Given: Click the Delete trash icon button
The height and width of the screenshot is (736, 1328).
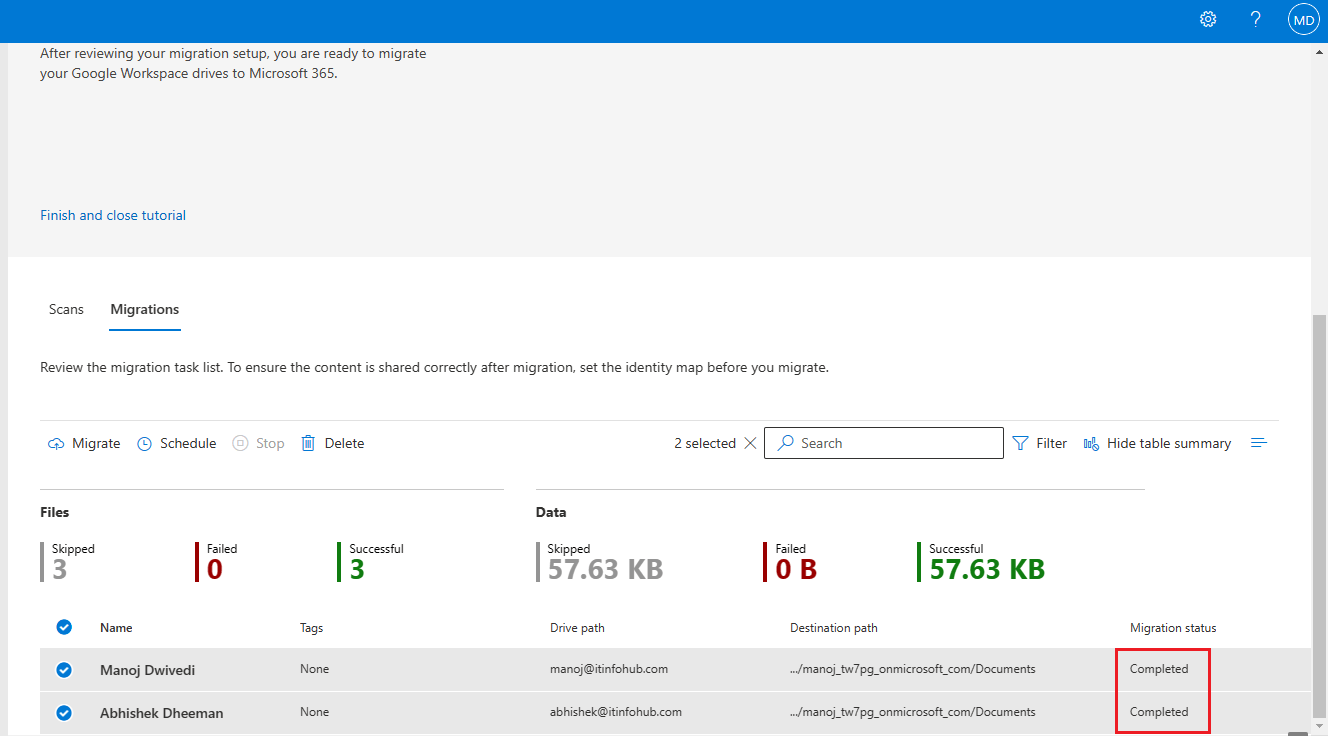Looking at the screenshot, I should point(333,443).
